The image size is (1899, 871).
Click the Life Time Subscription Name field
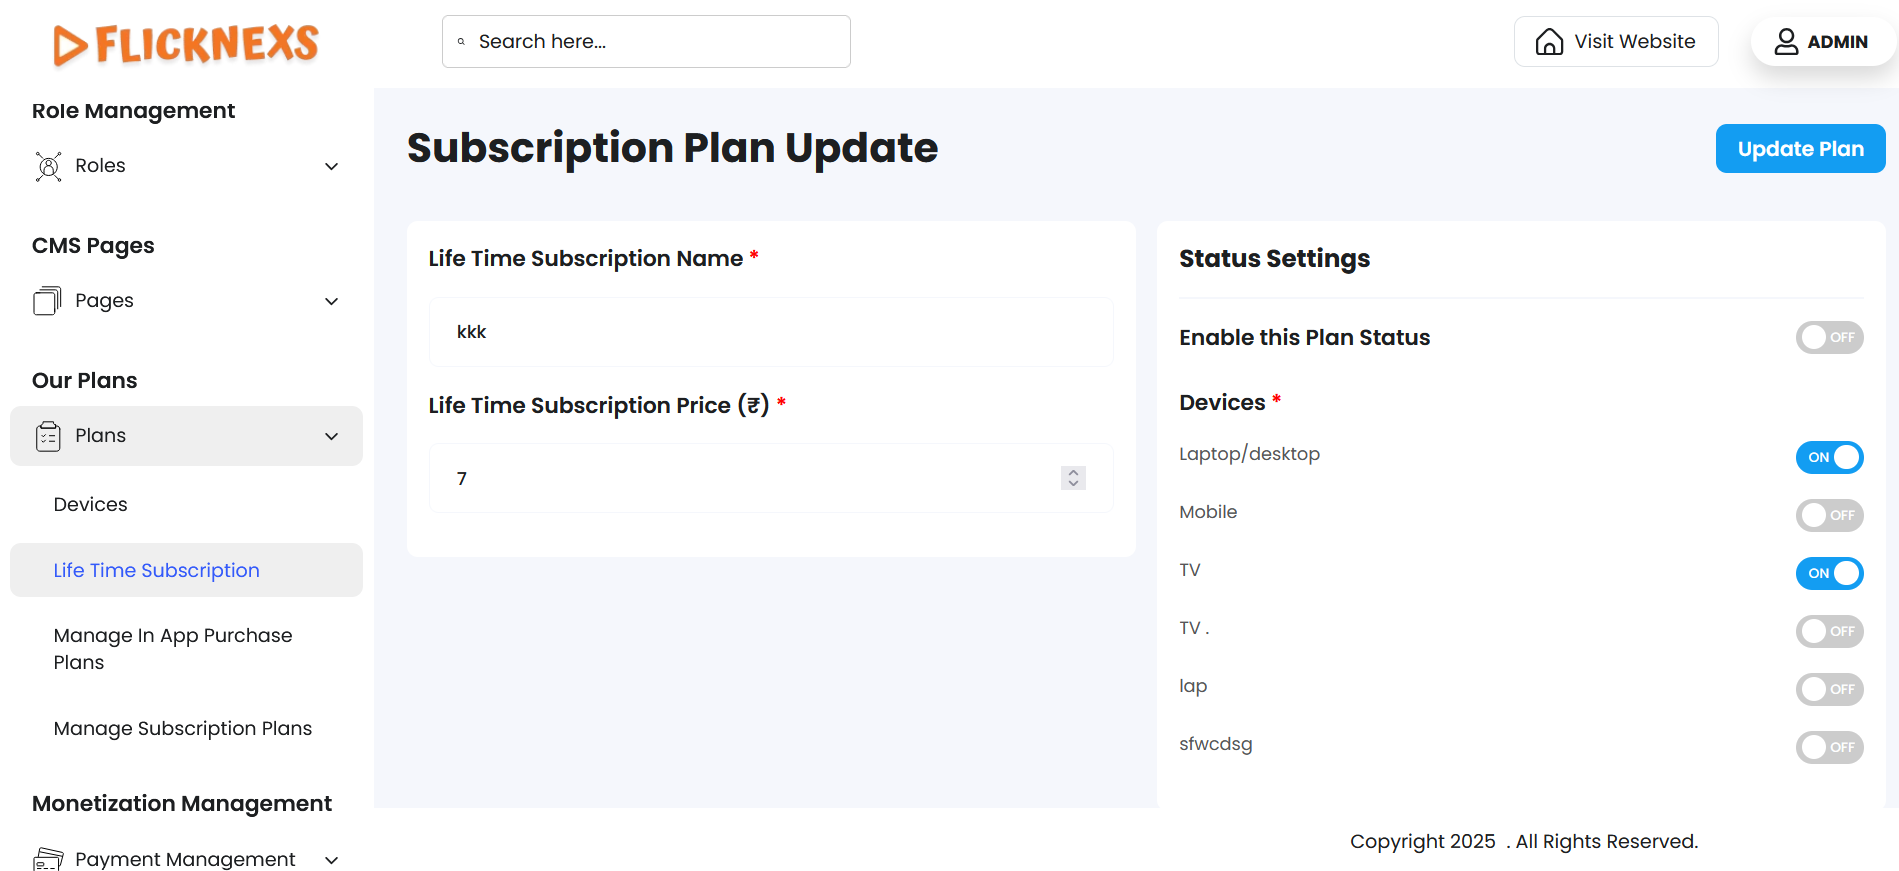point(770,332)
